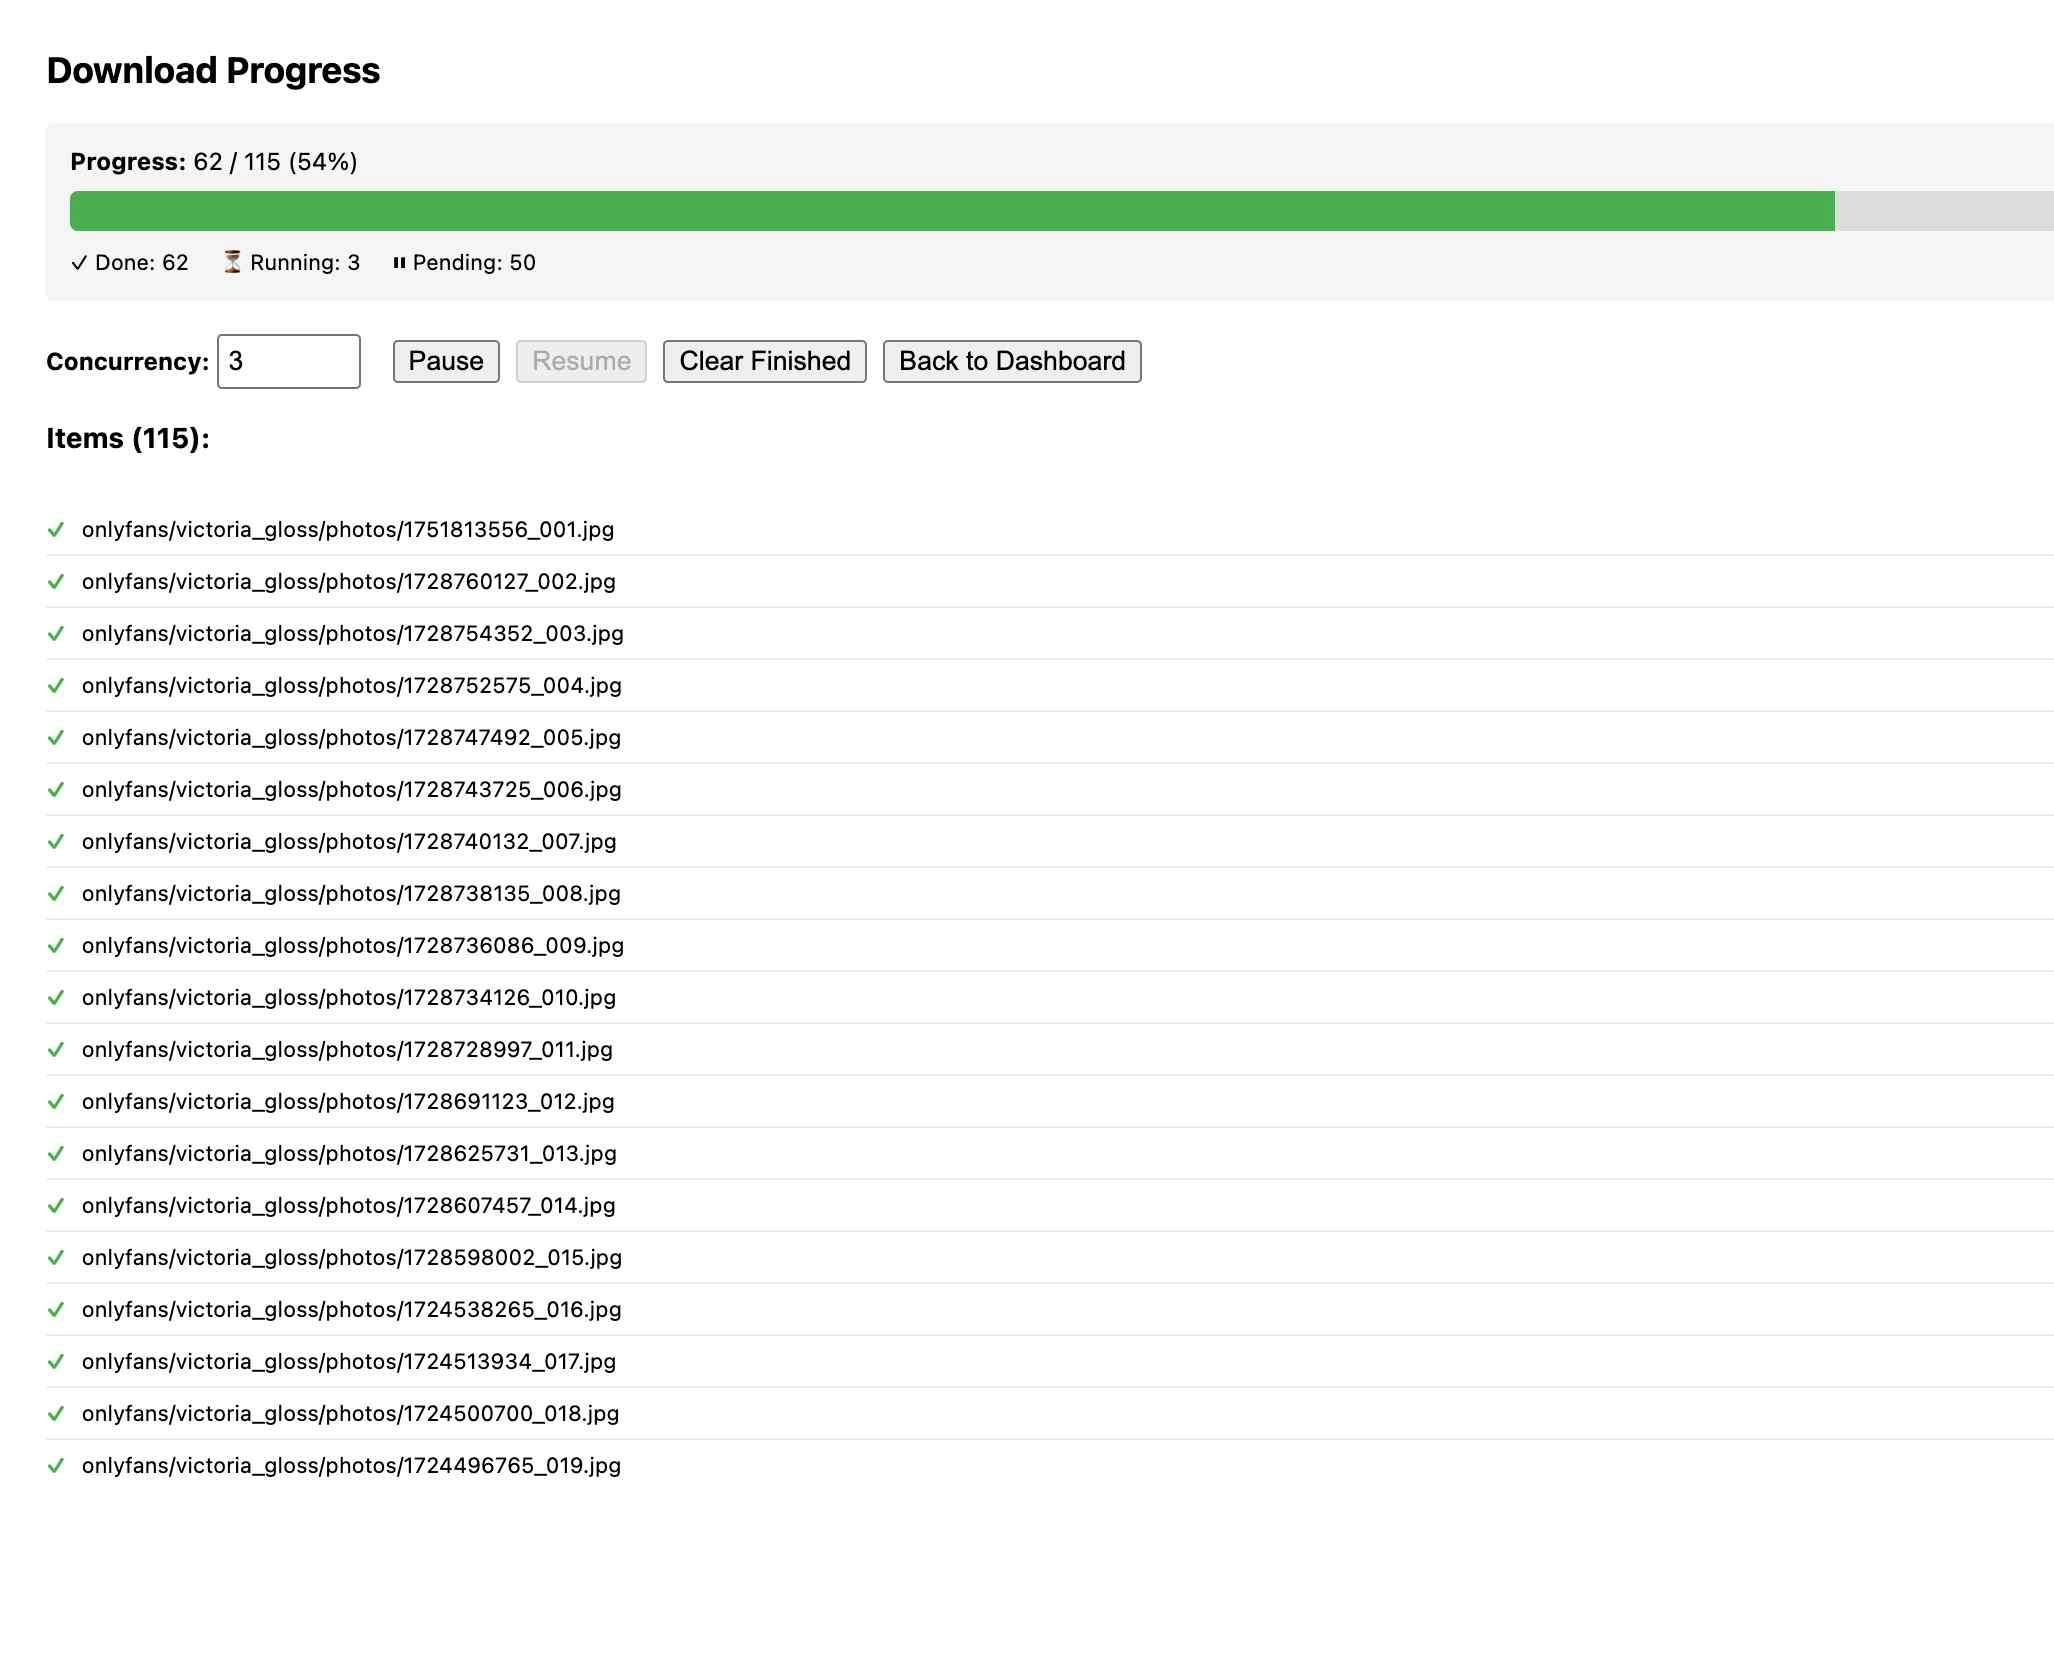
Task: Click the pause icon beside Pending count
Action: (400, 262)
